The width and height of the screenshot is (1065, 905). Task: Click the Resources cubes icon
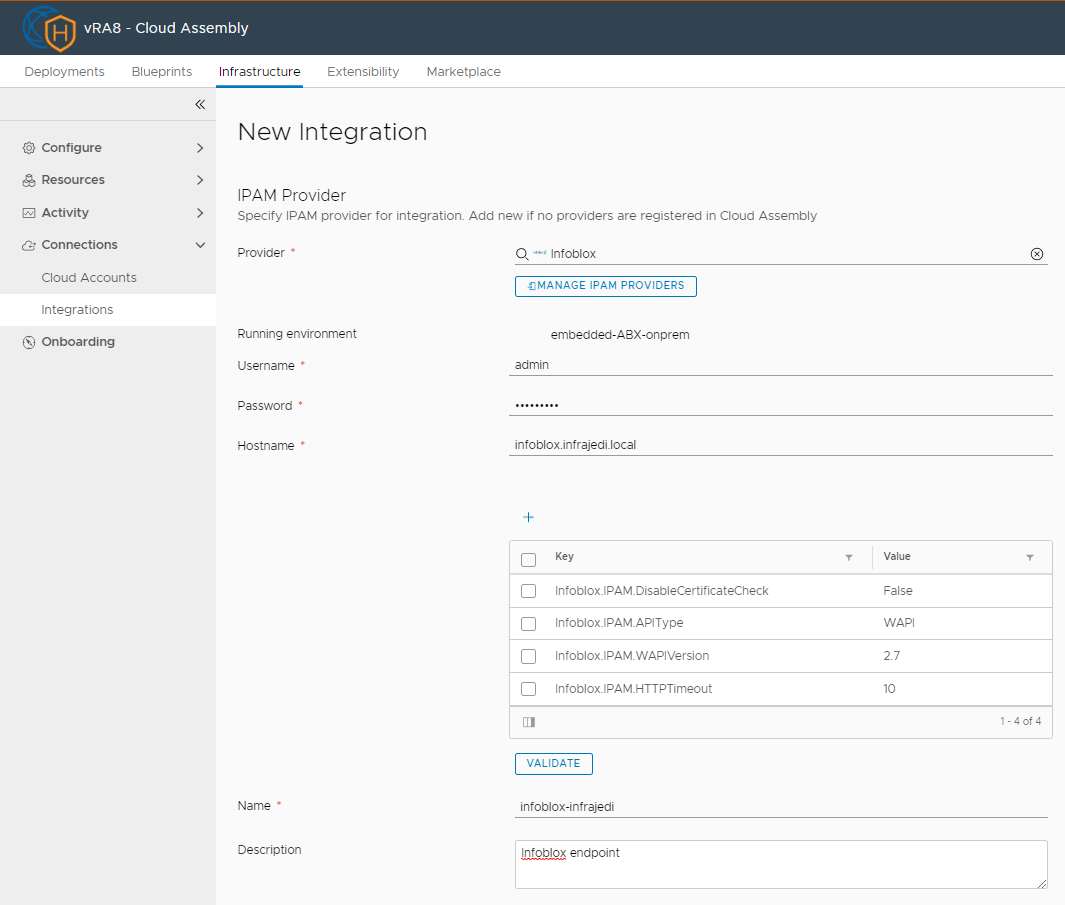29,180
